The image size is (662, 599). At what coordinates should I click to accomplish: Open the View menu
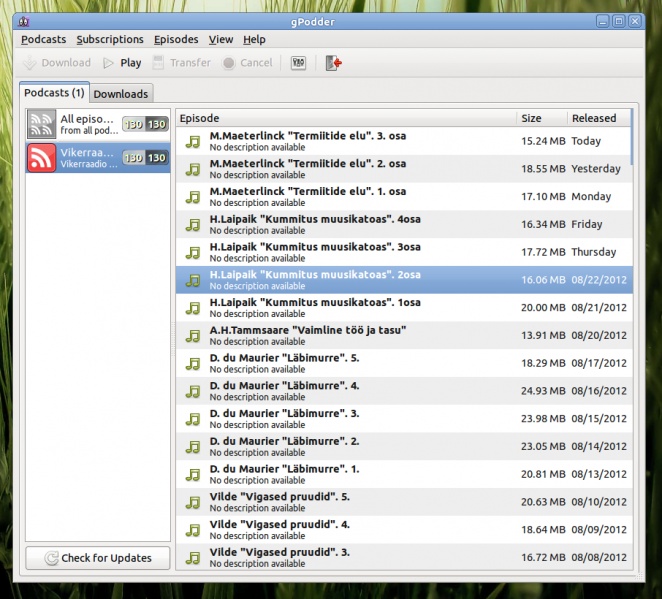click(221, 40)
